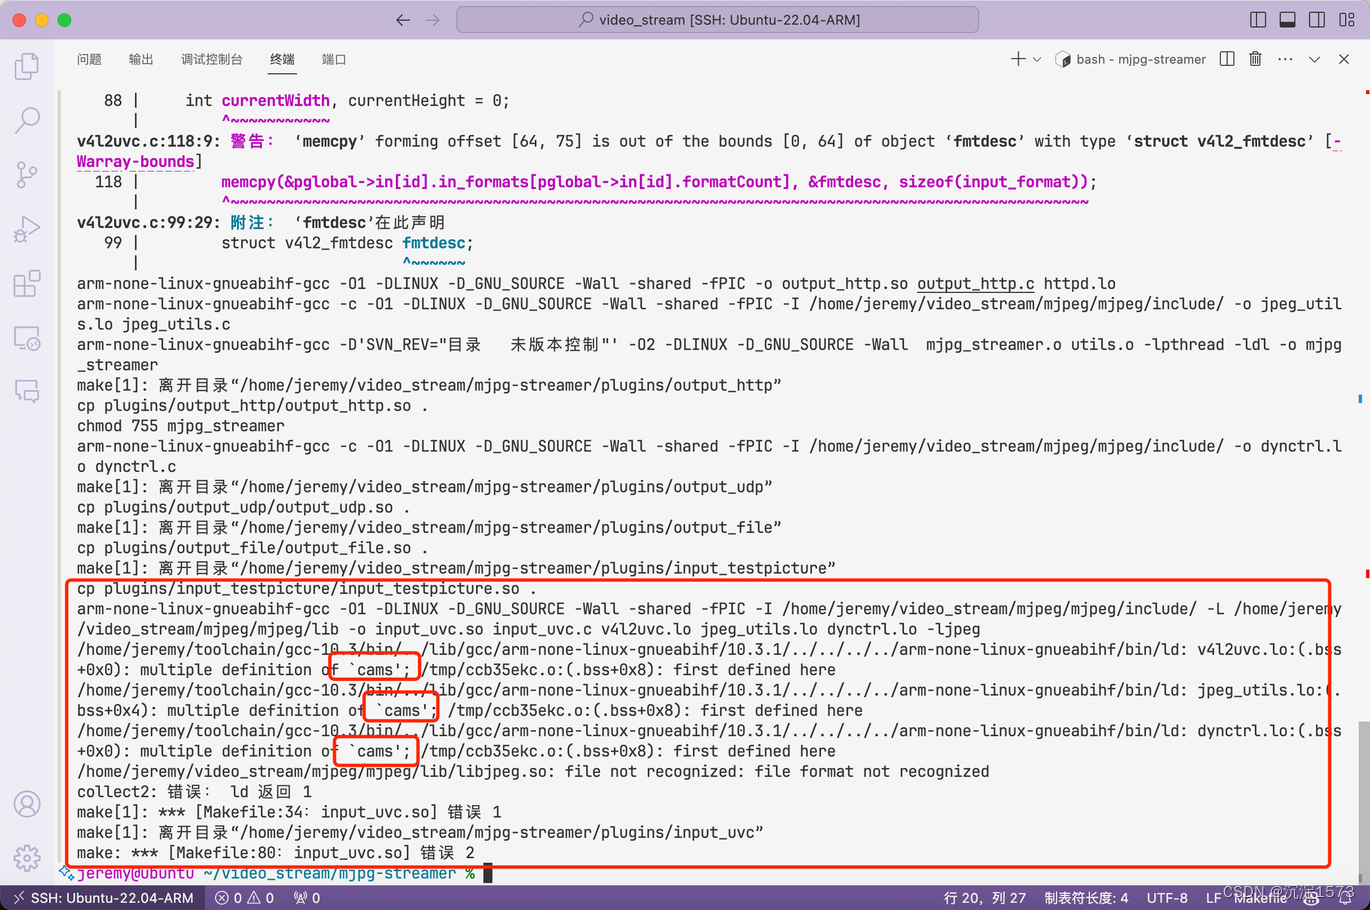Open the Source Control view
Viewport: 1370px width, 910px height.
[27, 175]
